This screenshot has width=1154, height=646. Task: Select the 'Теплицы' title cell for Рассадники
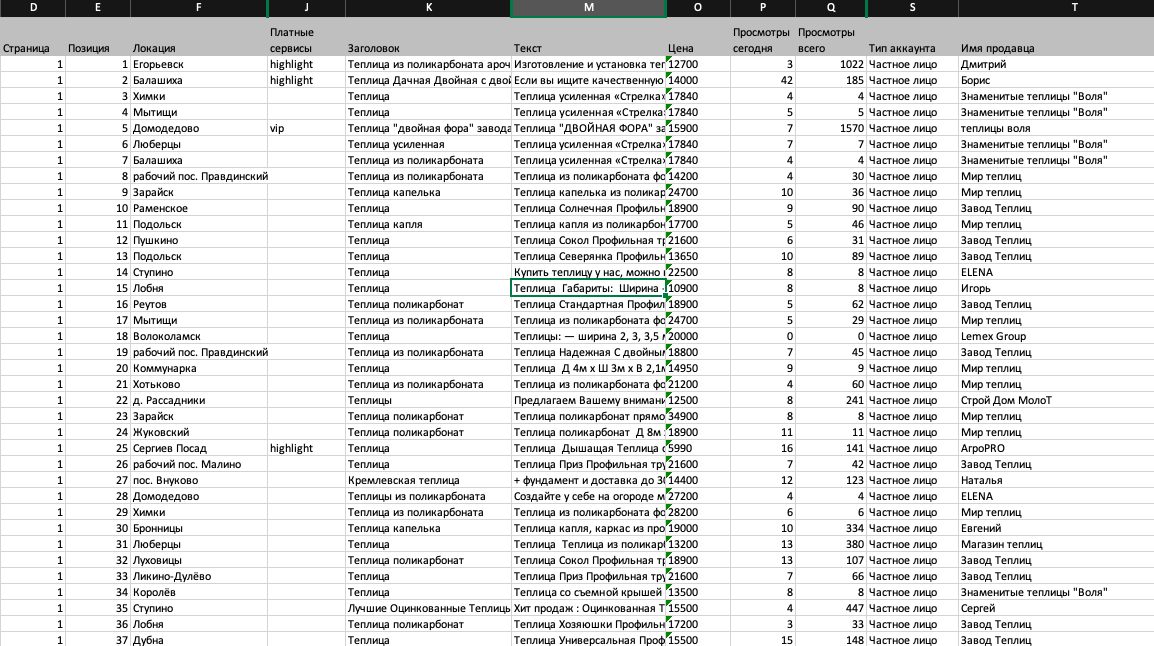pyautogui.click(x=428, y=400)
